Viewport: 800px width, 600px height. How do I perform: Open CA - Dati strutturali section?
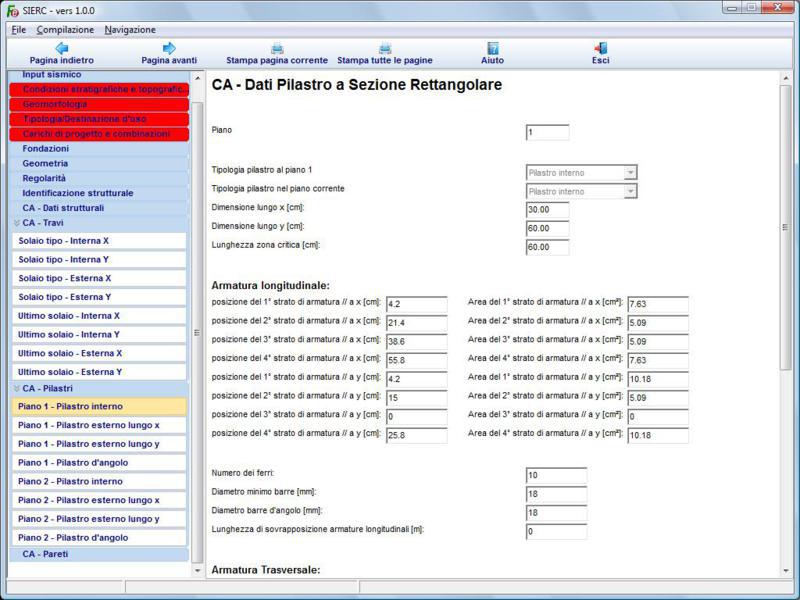[x=99, y=208]
